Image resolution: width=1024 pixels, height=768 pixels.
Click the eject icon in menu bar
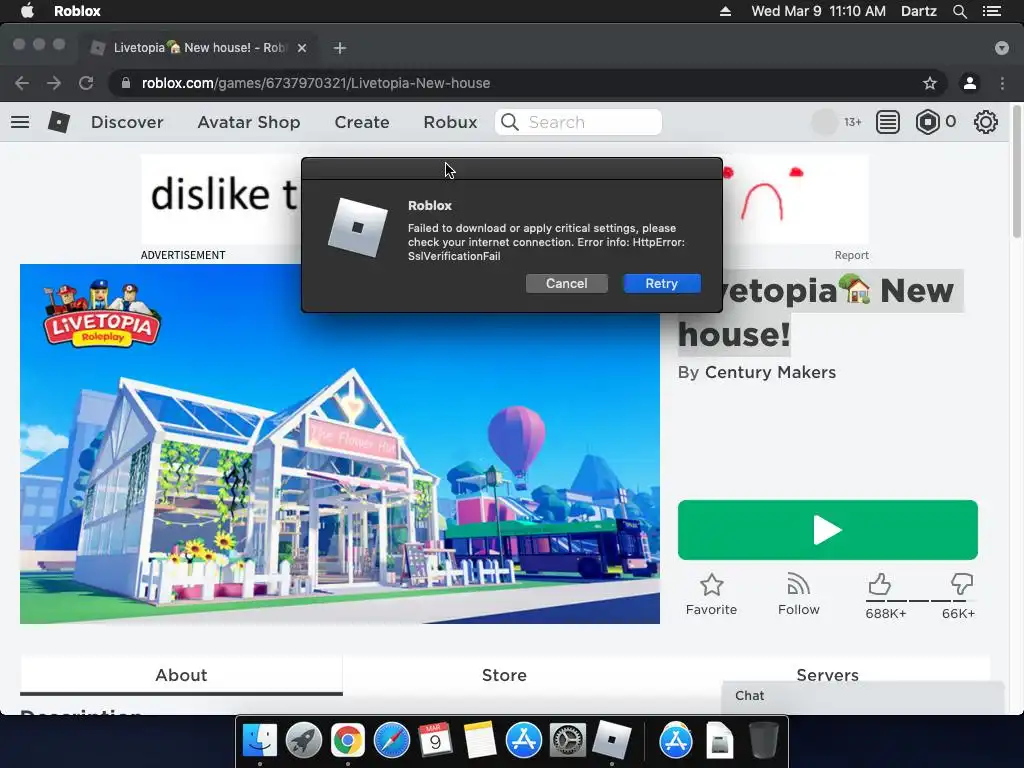point(725,11)
